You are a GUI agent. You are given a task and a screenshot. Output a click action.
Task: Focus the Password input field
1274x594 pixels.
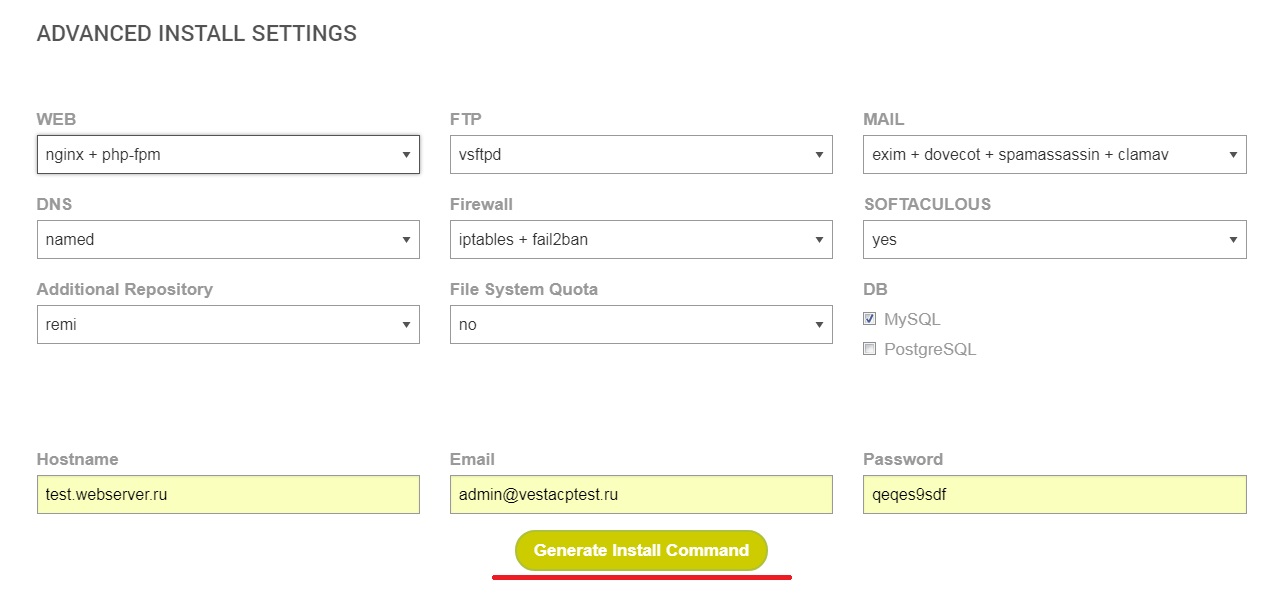pyautogui.click(x=1054, y=494)
